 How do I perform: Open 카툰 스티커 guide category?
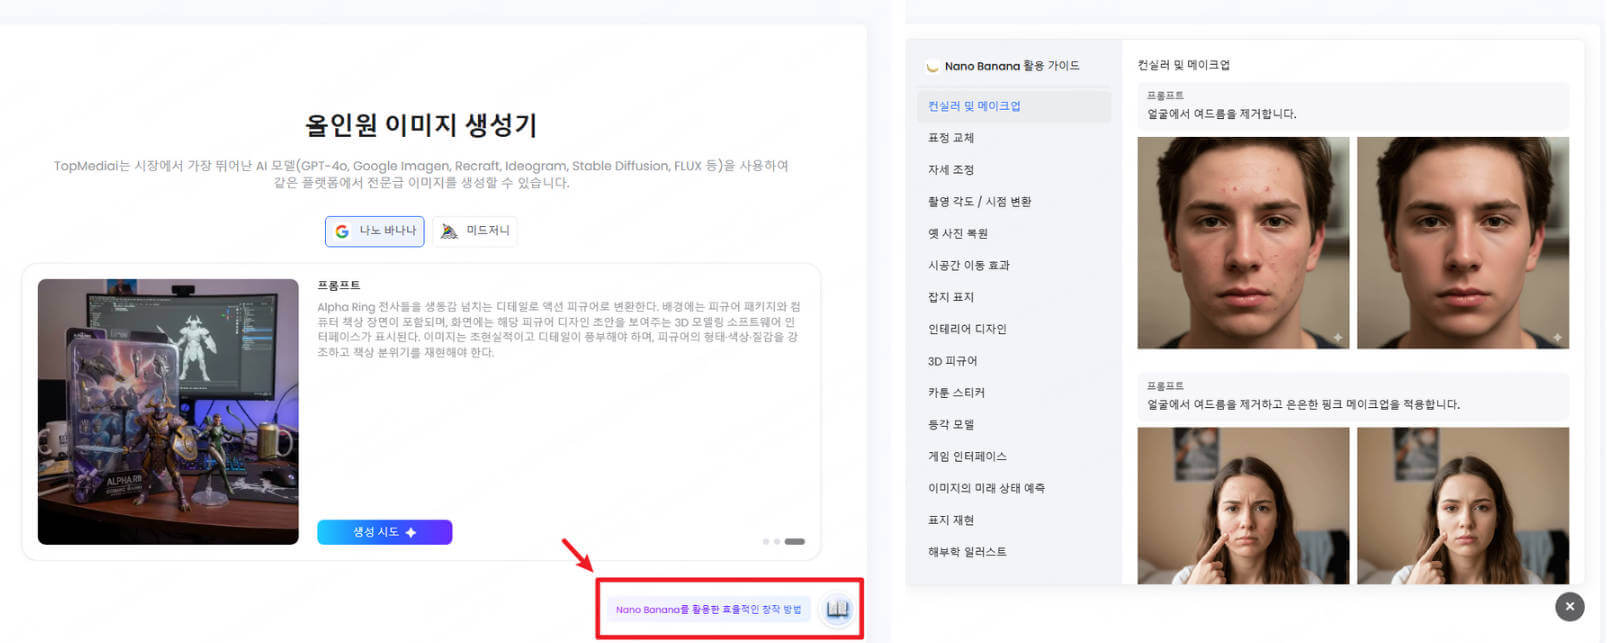click(x=956, y=393)
